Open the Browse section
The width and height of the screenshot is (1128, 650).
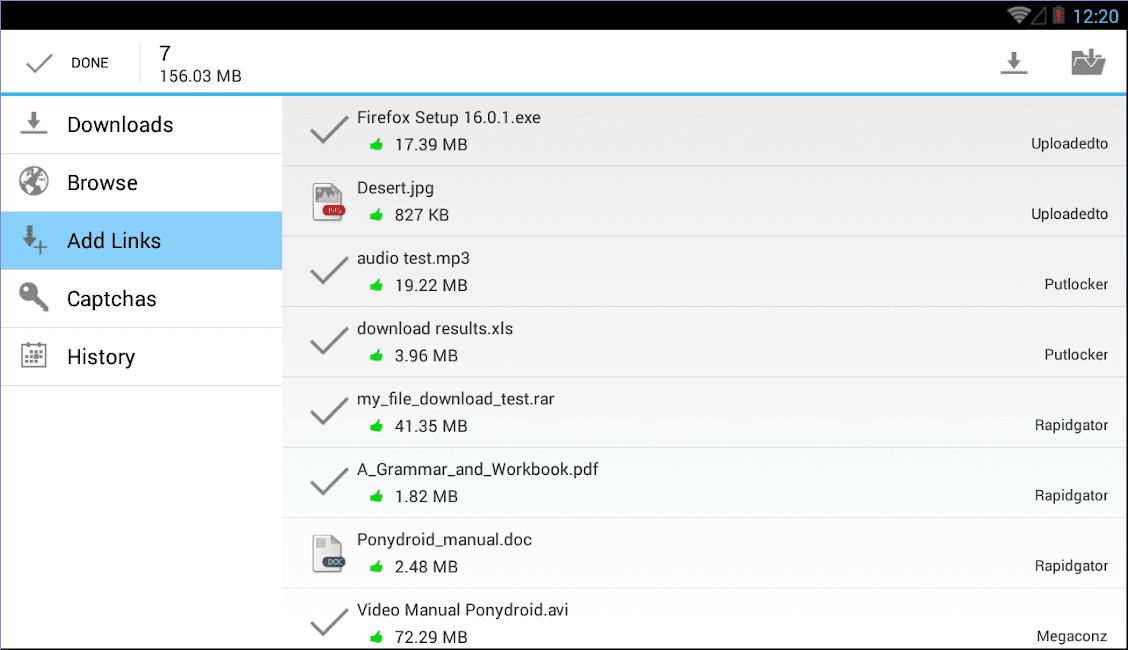(142, 183)
